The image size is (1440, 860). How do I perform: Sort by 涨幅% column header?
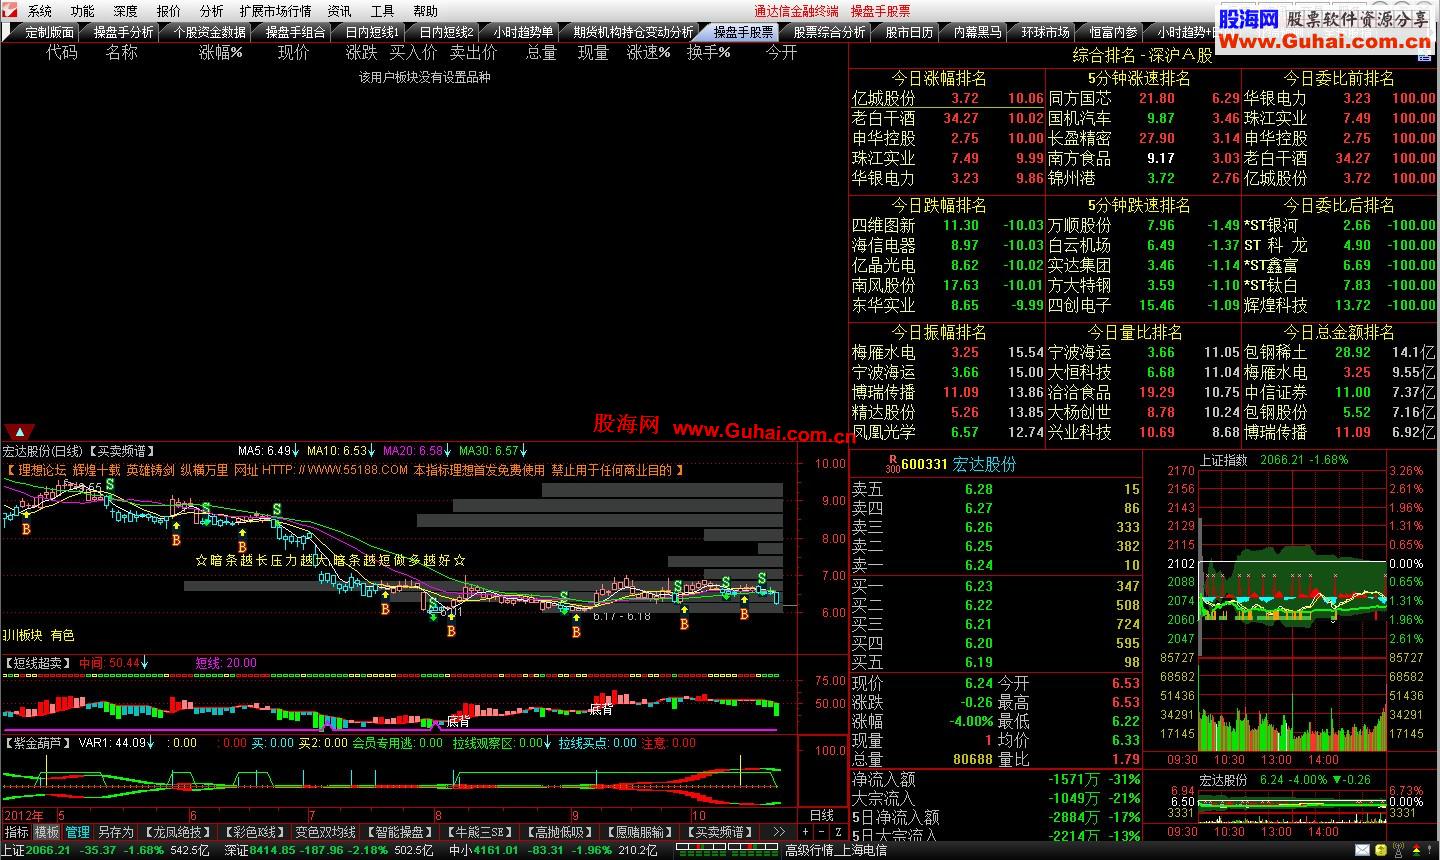pyautogui.click(x=221, y=53)
